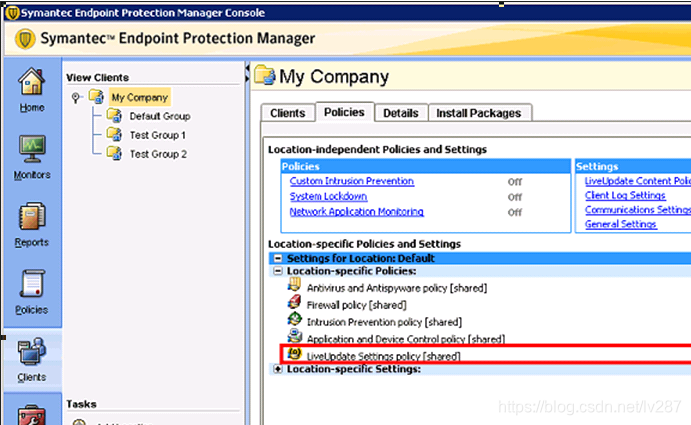Click the Test Group 2 folder icon
This screenshot has width=691, height=425.
[x=114, y=153]
